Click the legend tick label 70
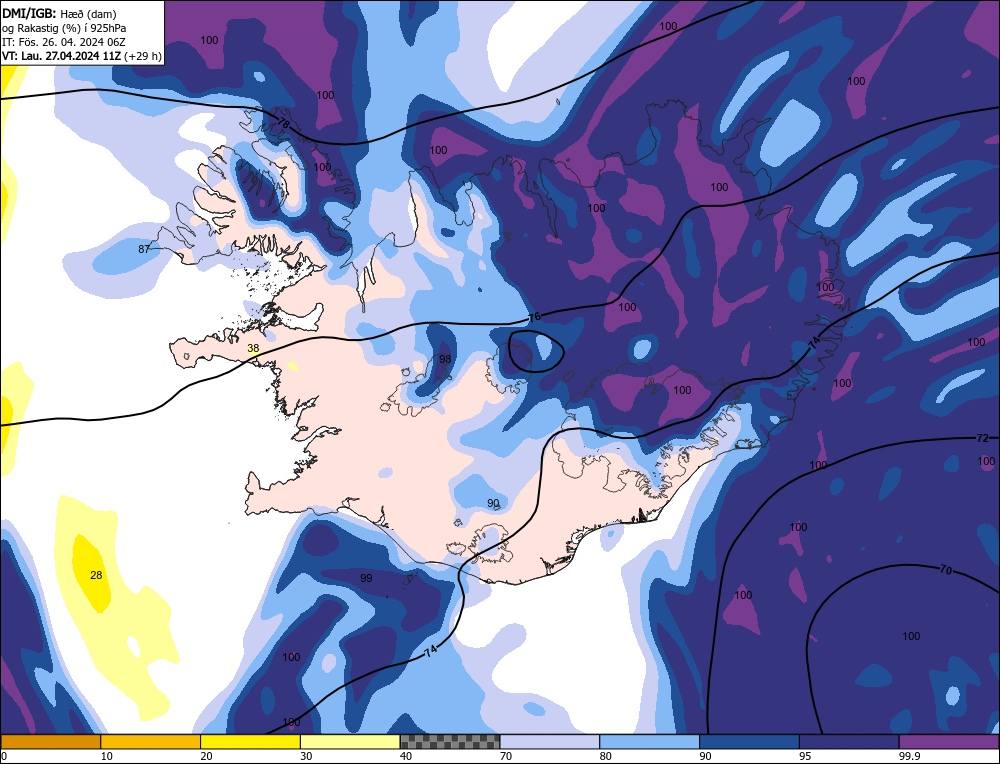Screen dimensions: 1000x764 (x=506, y=756)
